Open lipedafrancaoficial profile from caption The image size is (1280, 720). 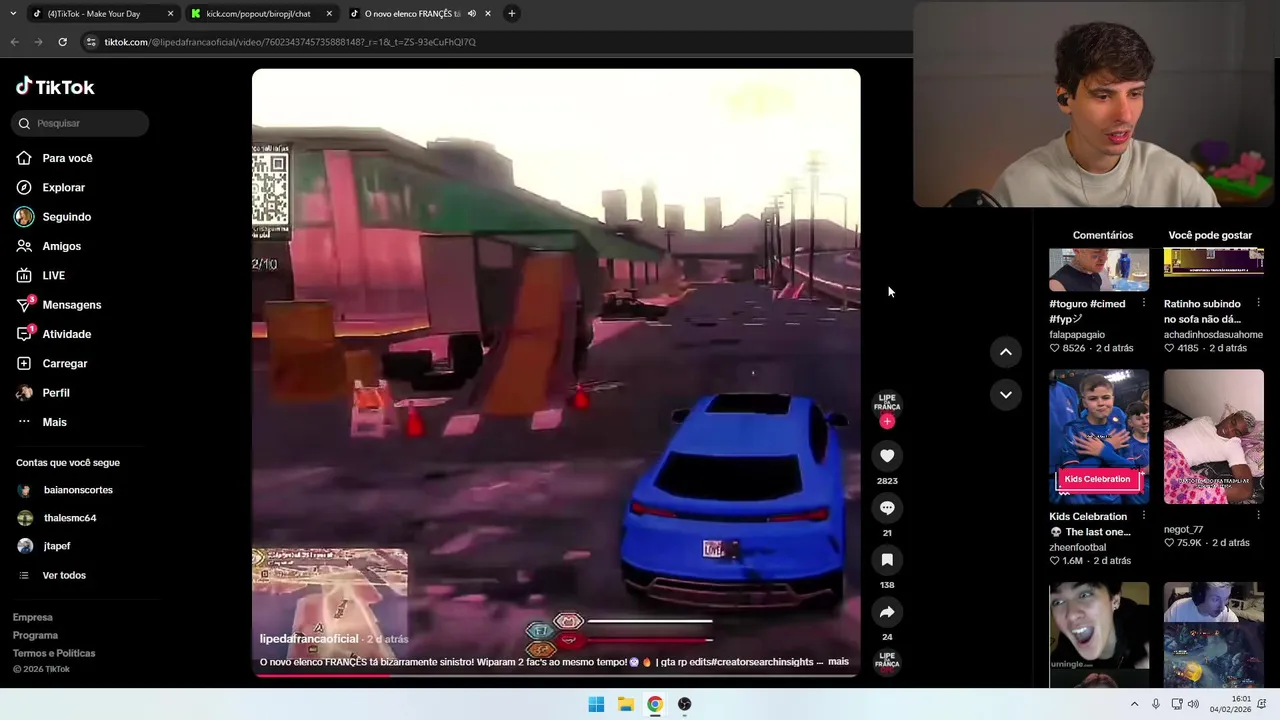pos(309,639)
